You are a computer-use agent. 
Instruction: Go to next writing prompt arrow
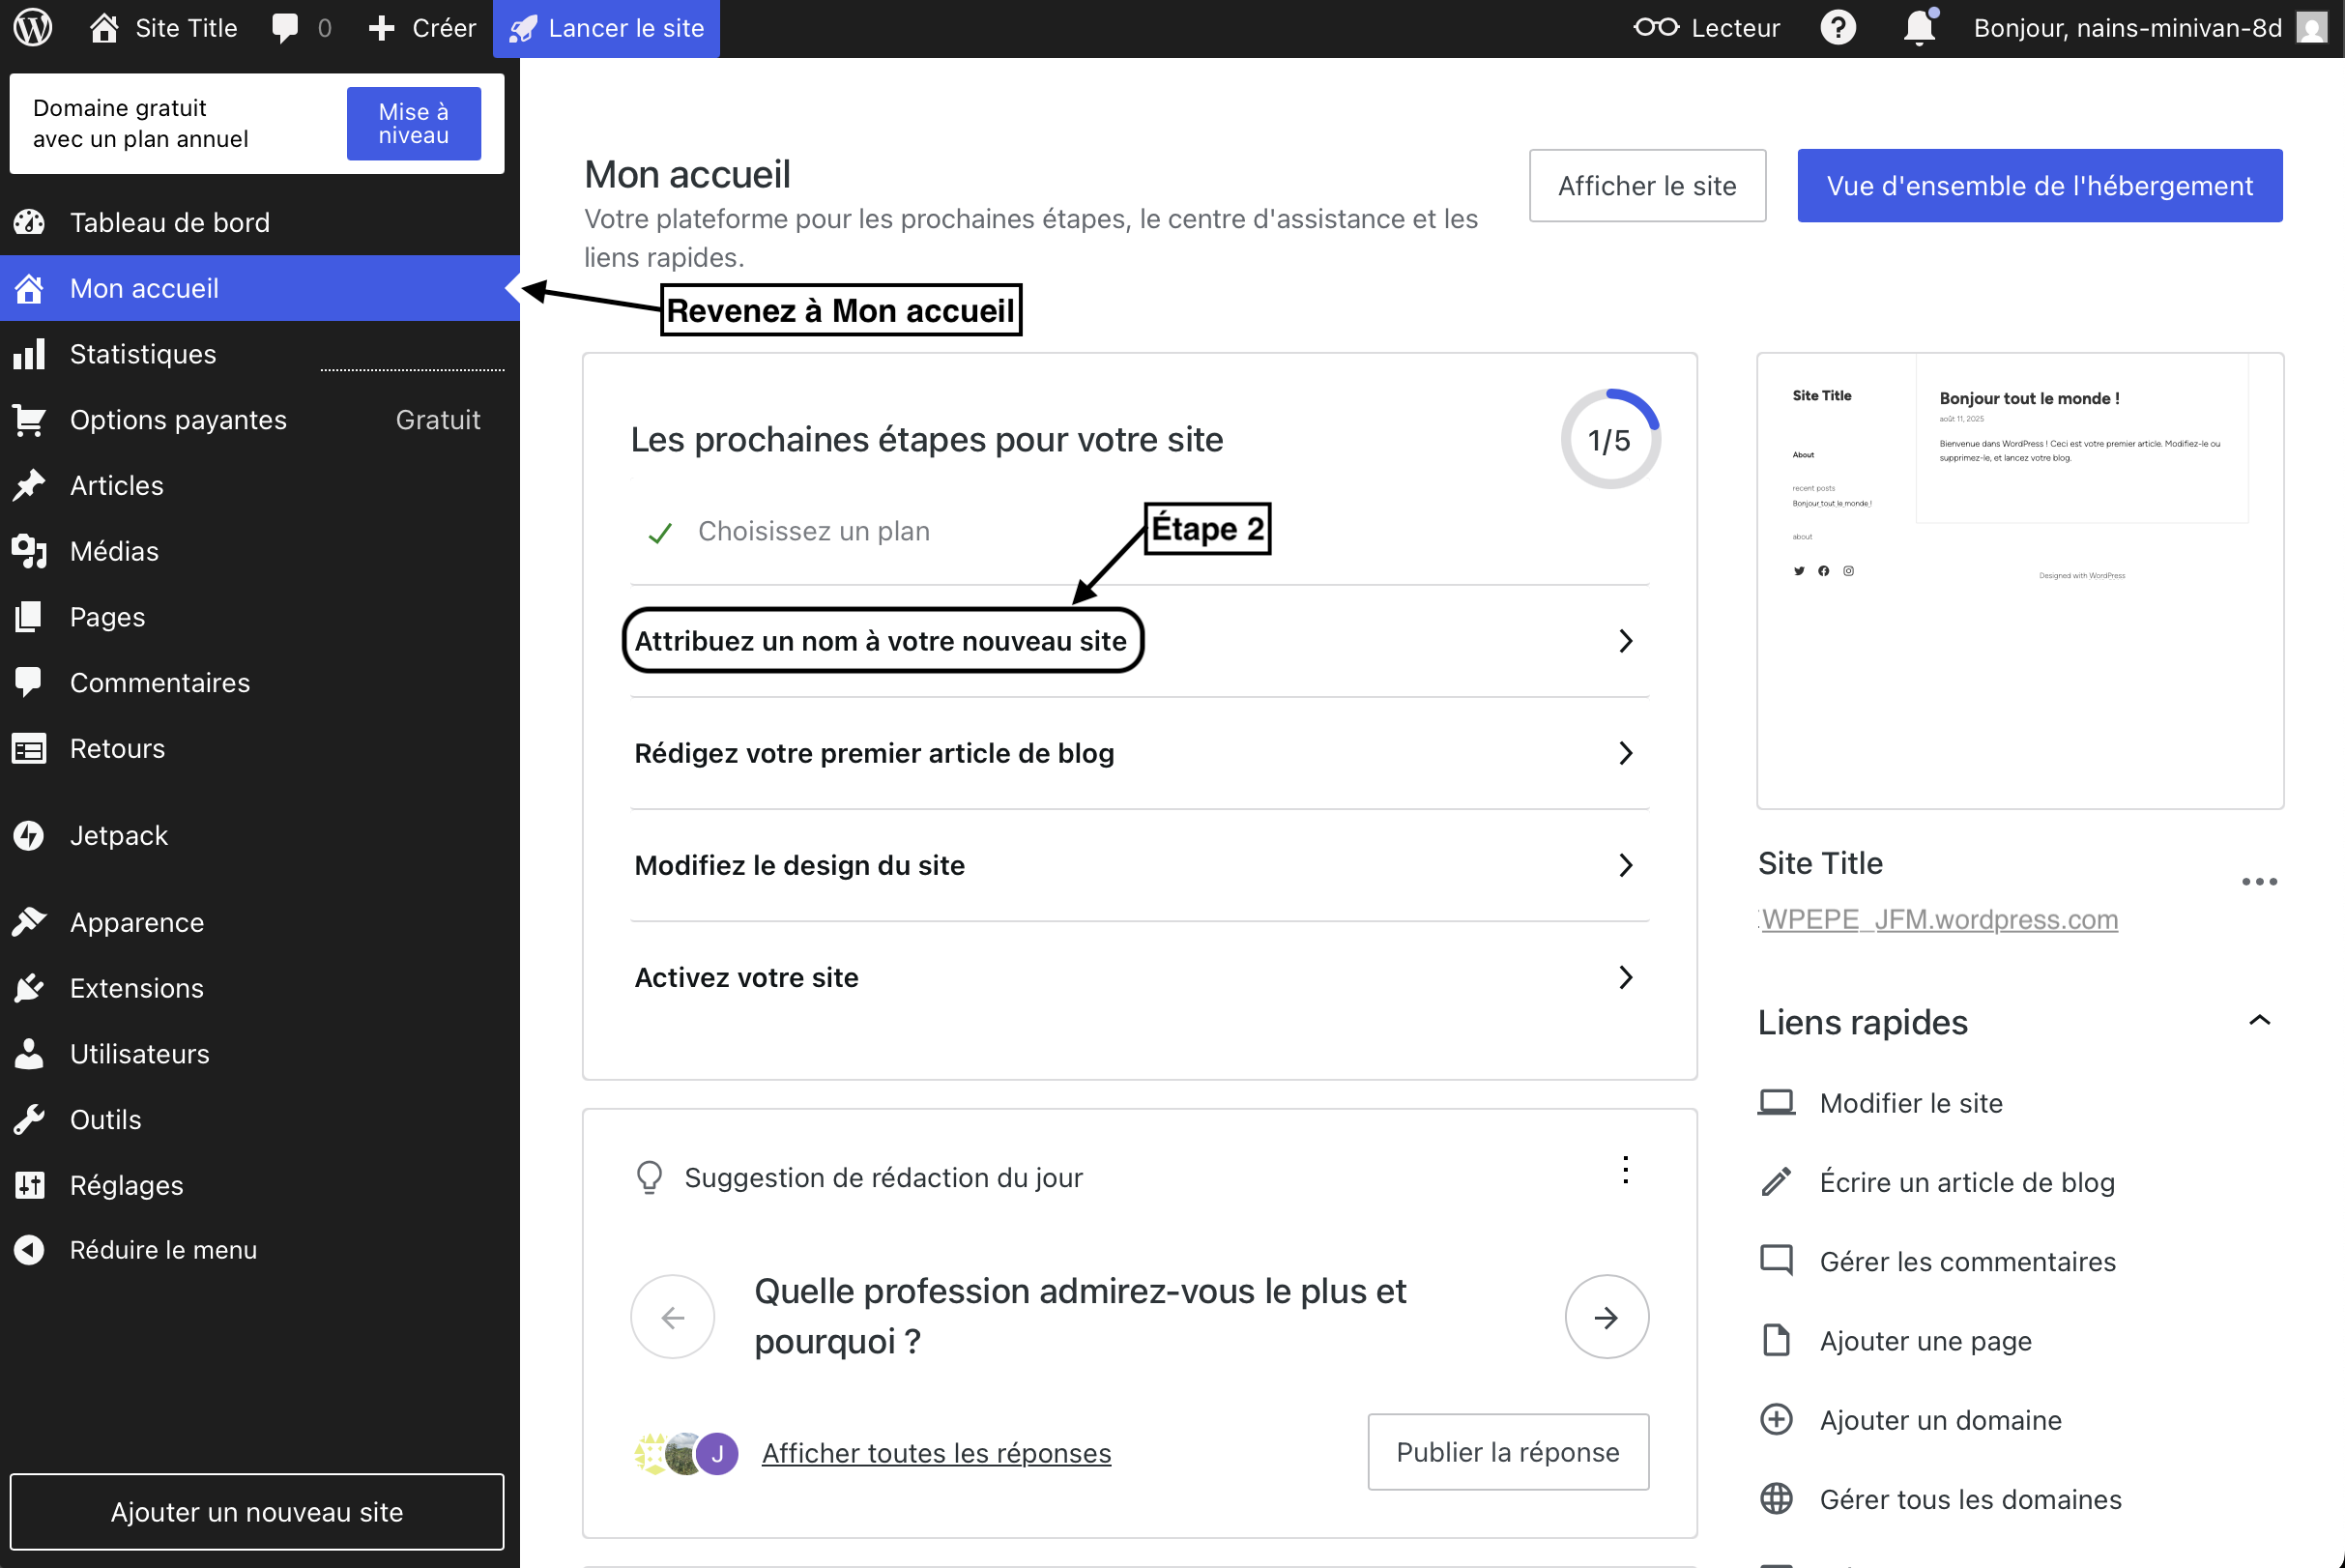coord(1606,1317)
